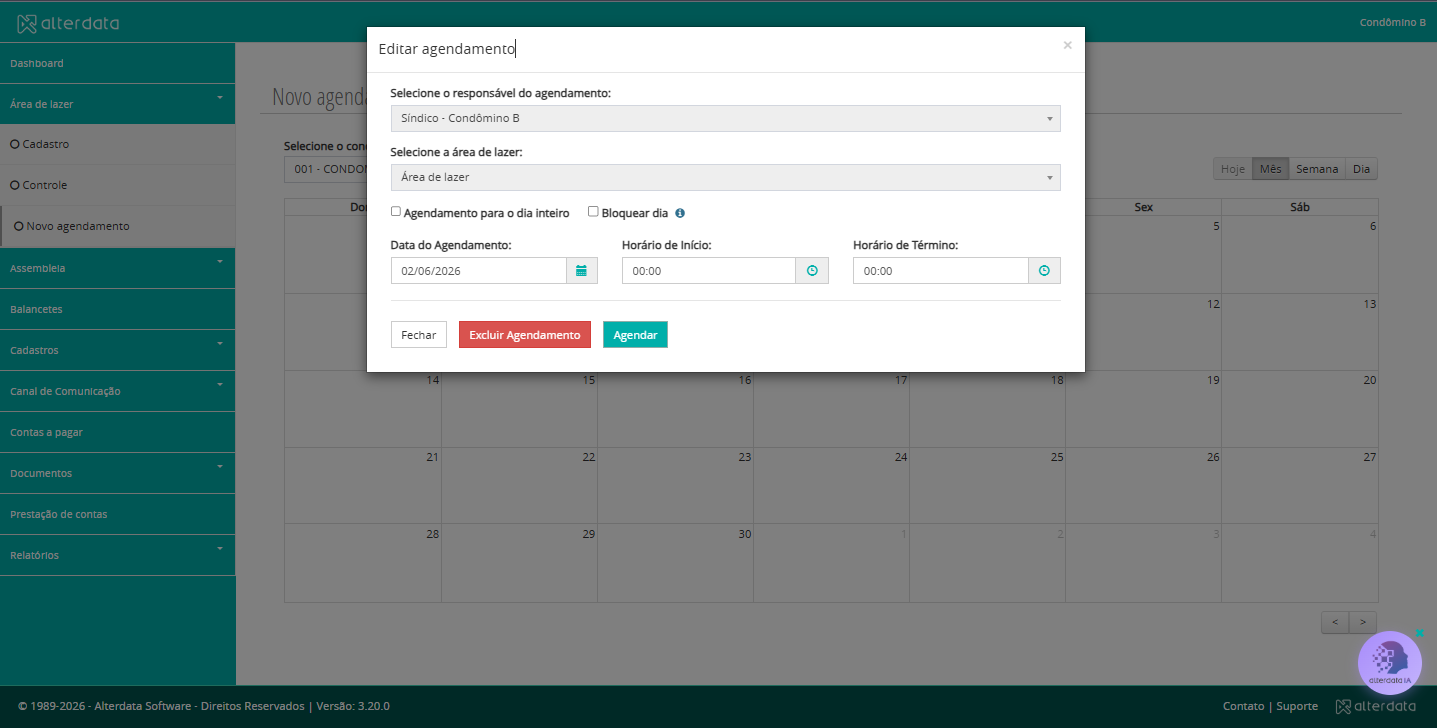1437x728 pixels.
Task: Go to previous month with left arrow
Action: point(1335,622)
